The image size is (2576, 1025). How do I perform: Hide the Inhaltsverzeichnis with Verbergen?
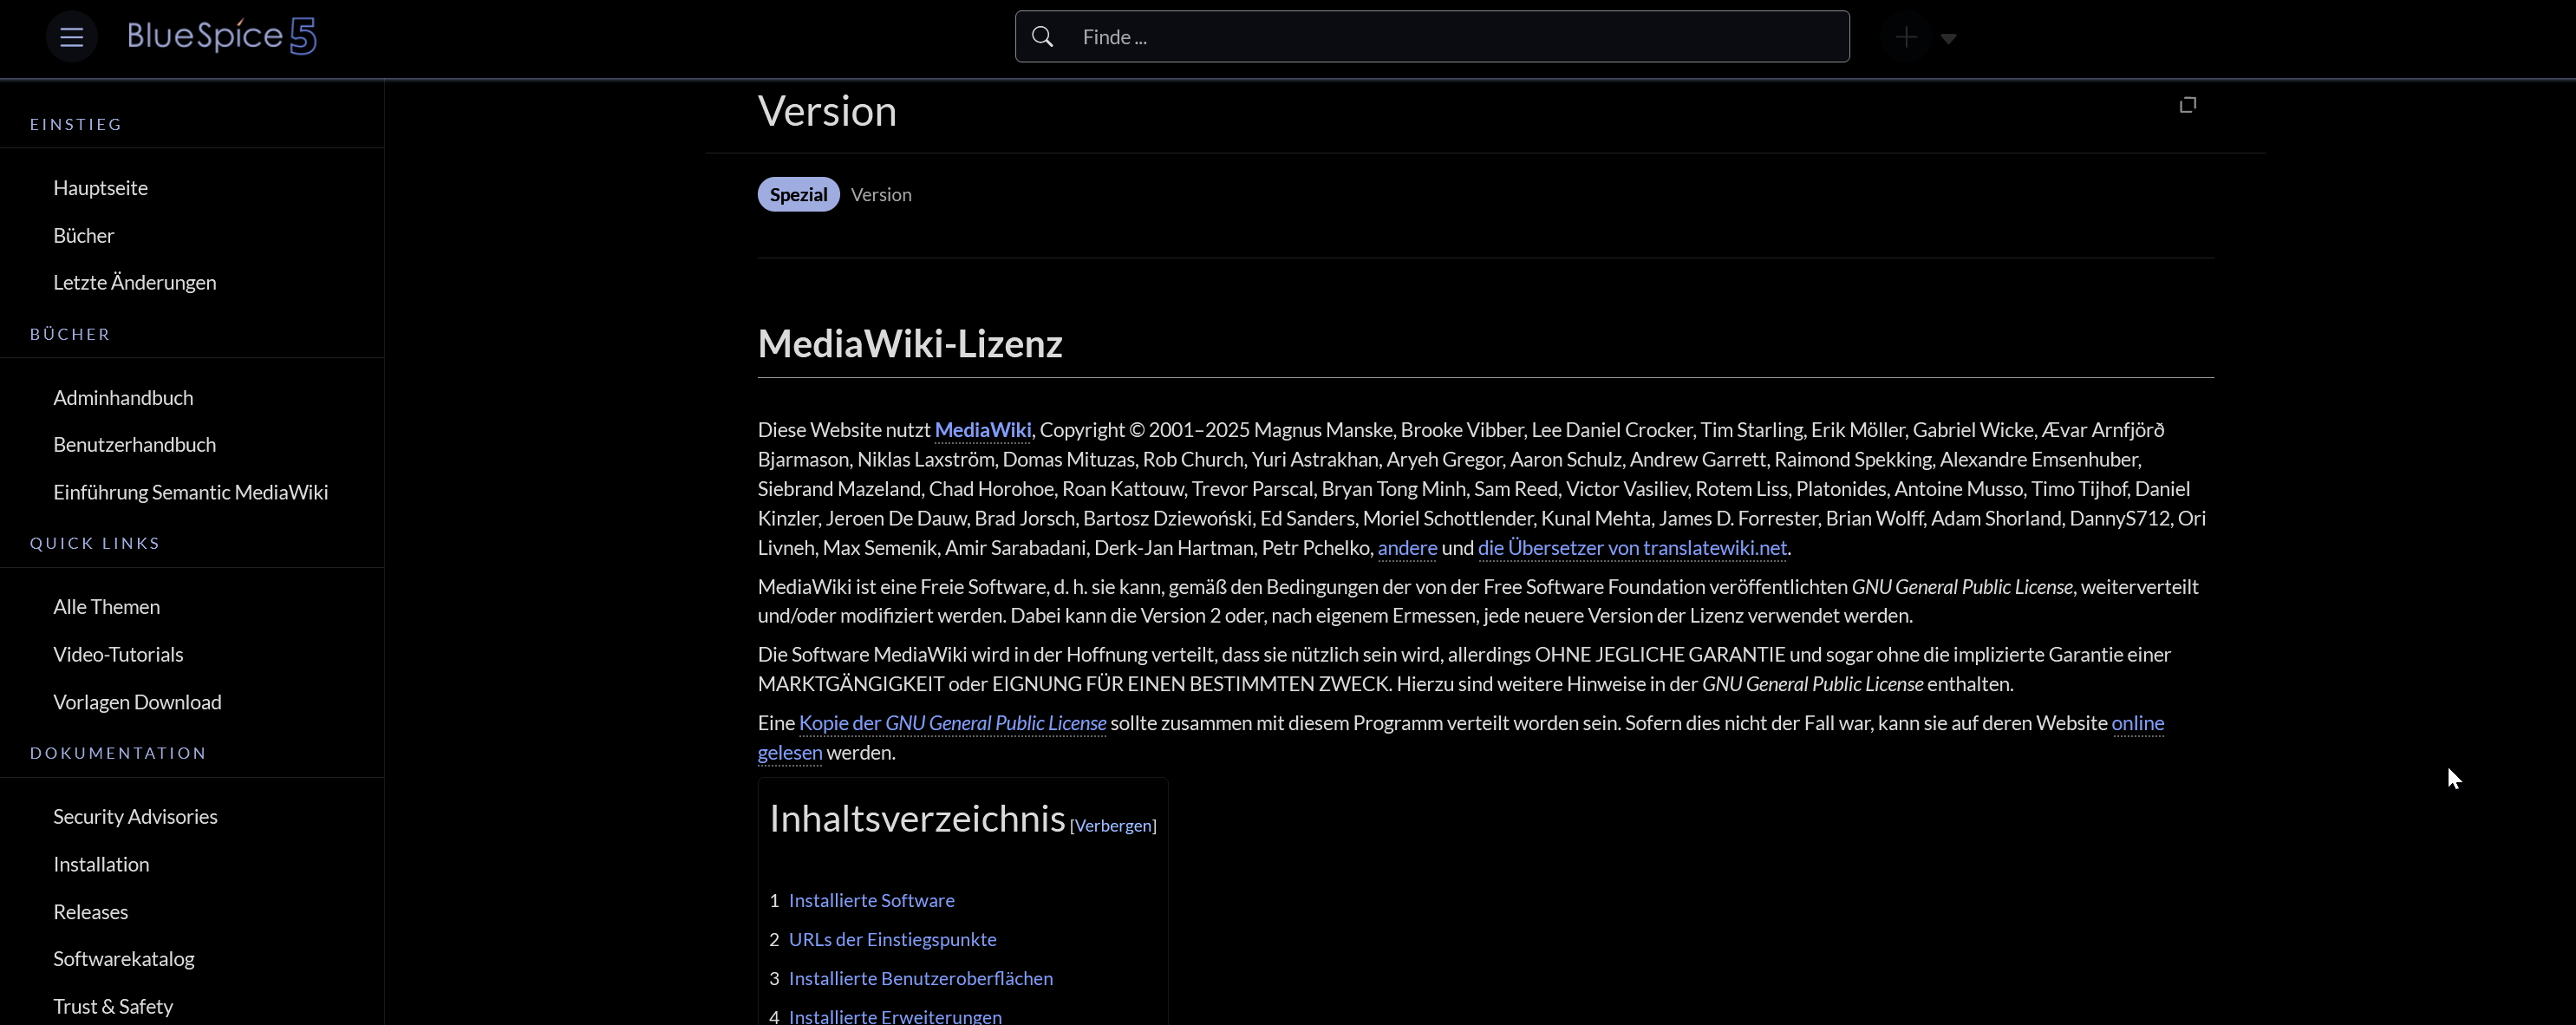[1112, 826]
